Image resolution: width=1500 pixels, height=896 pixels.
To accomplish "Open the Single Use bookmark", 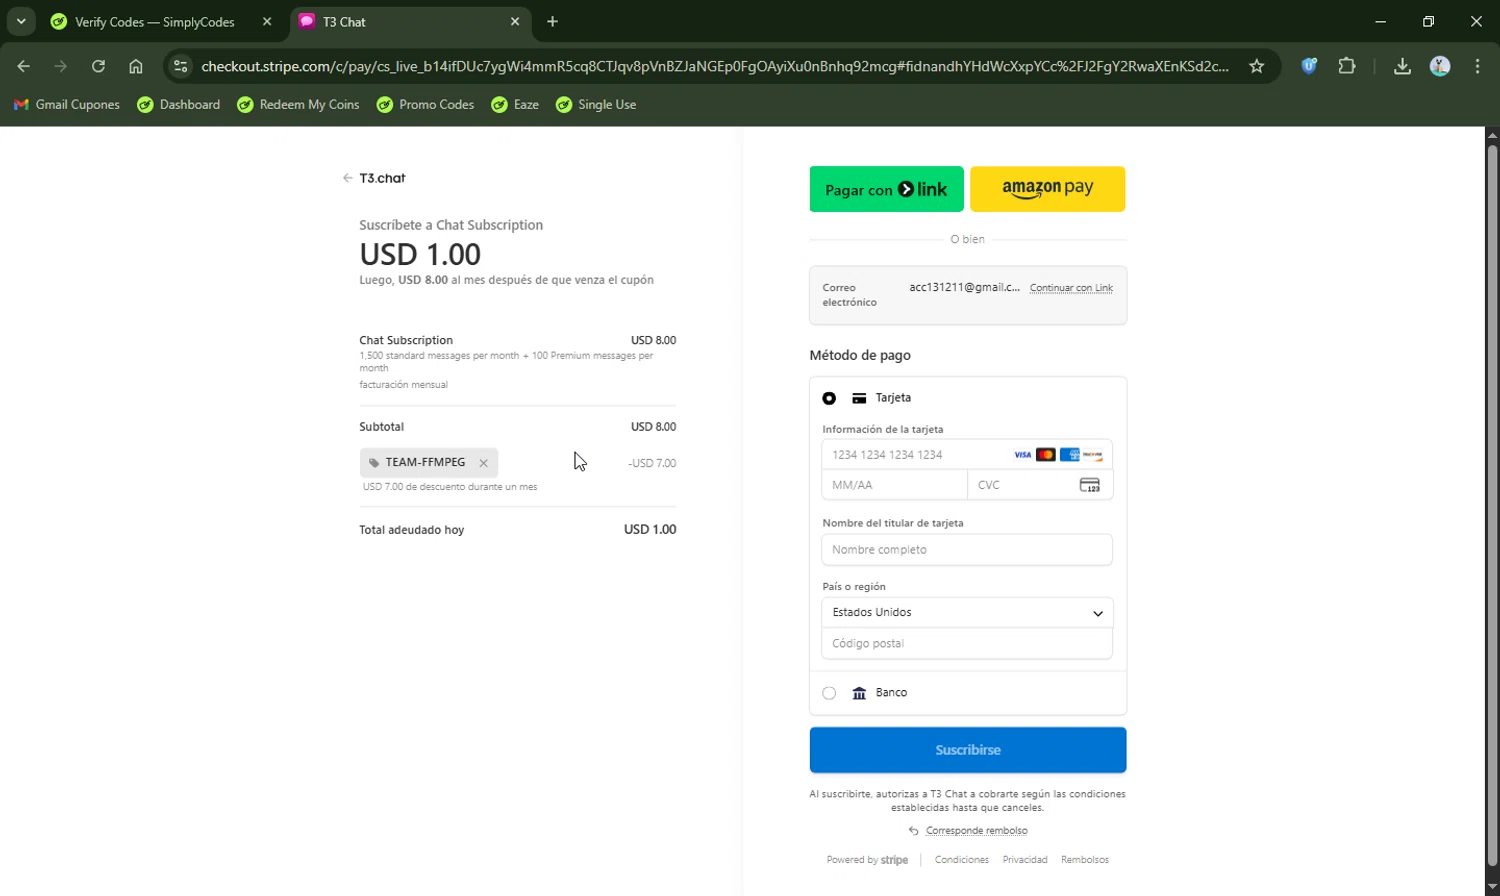I will pos(596,104).
